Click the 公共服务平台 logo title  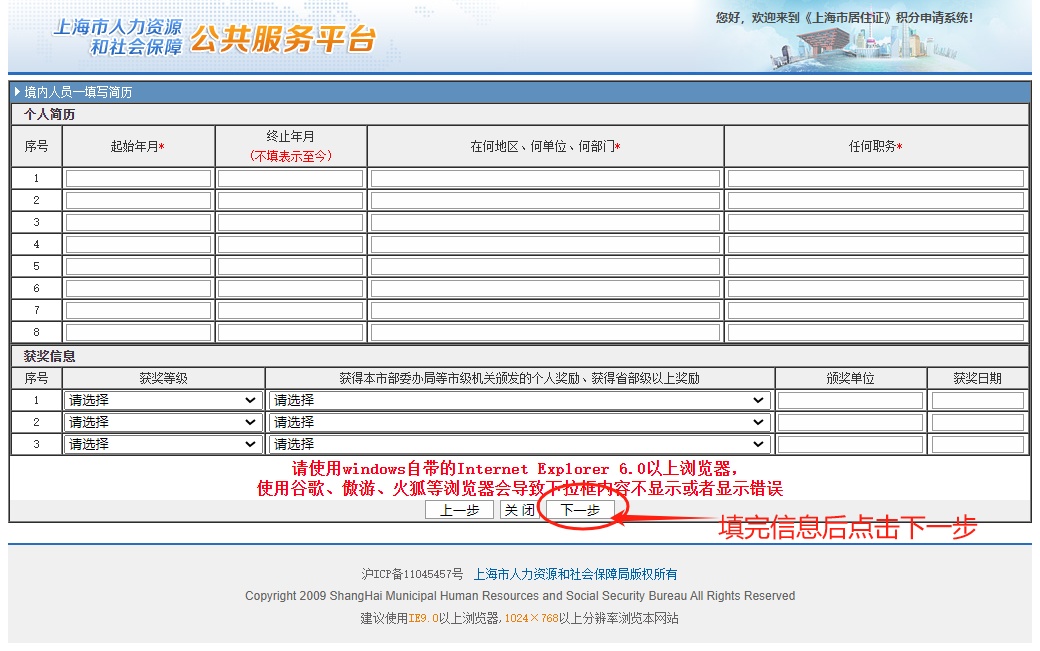pyautogui.click(x=283, y=39)
